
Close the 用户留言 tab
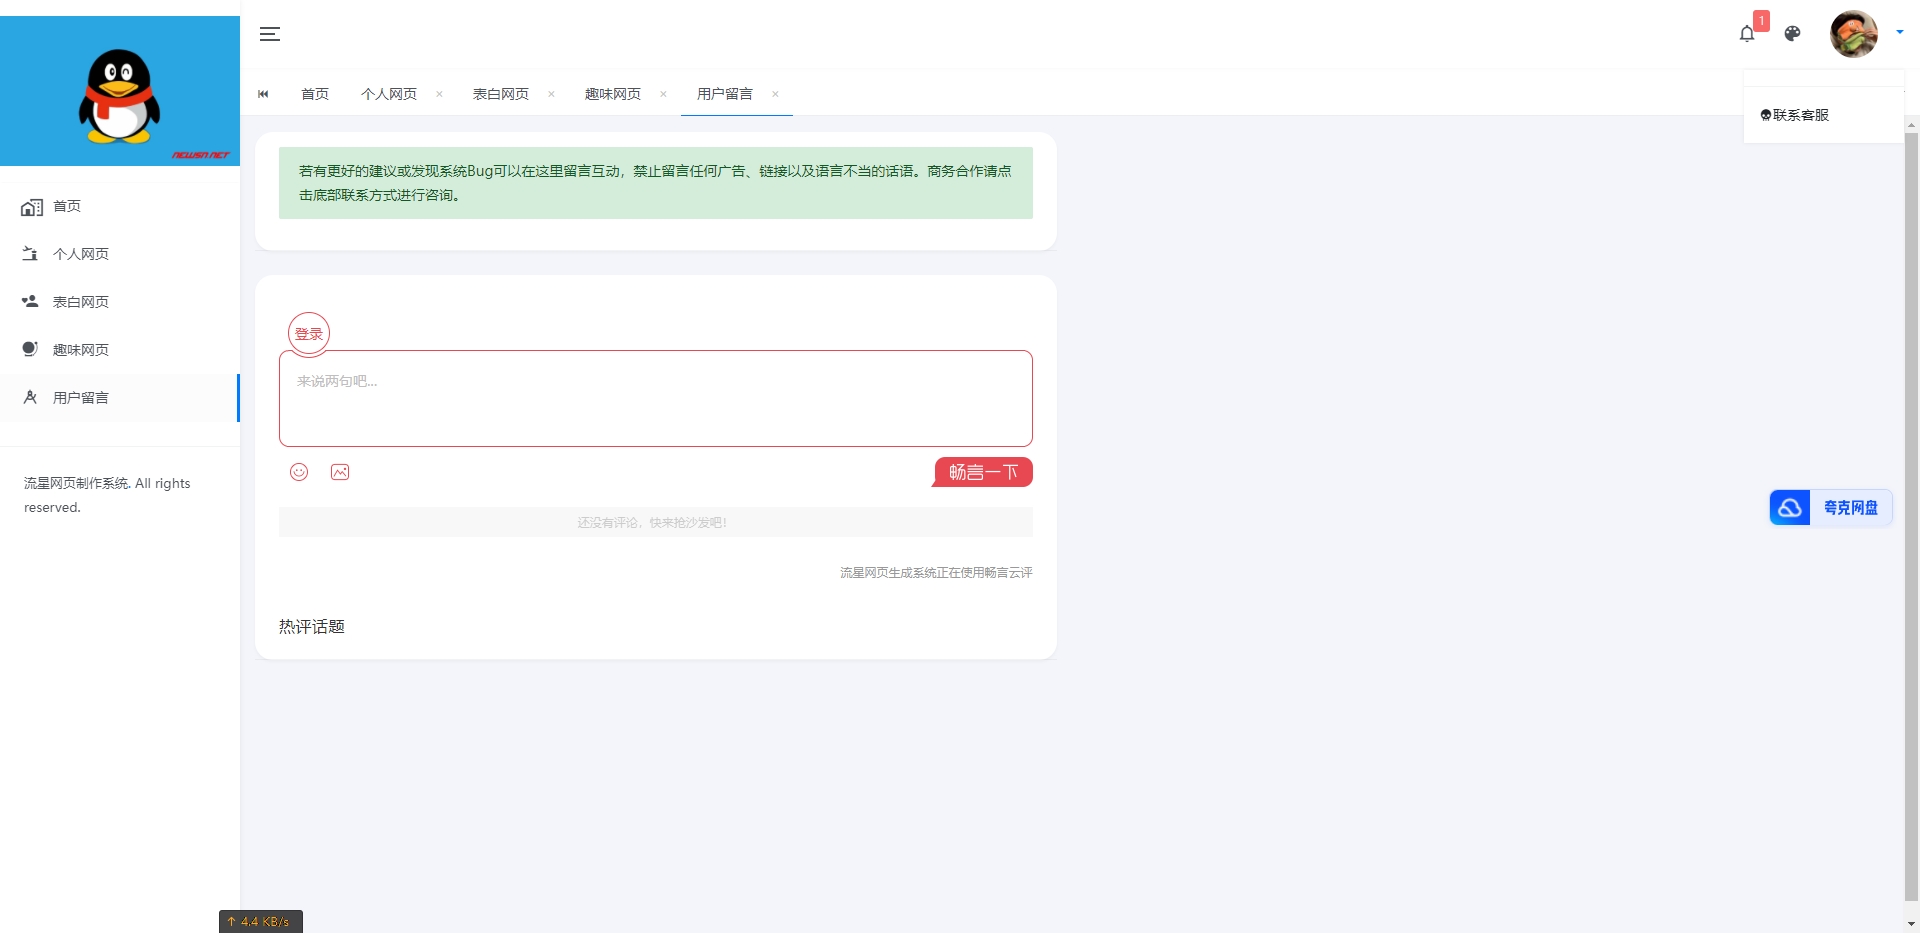tap(775, 94)
